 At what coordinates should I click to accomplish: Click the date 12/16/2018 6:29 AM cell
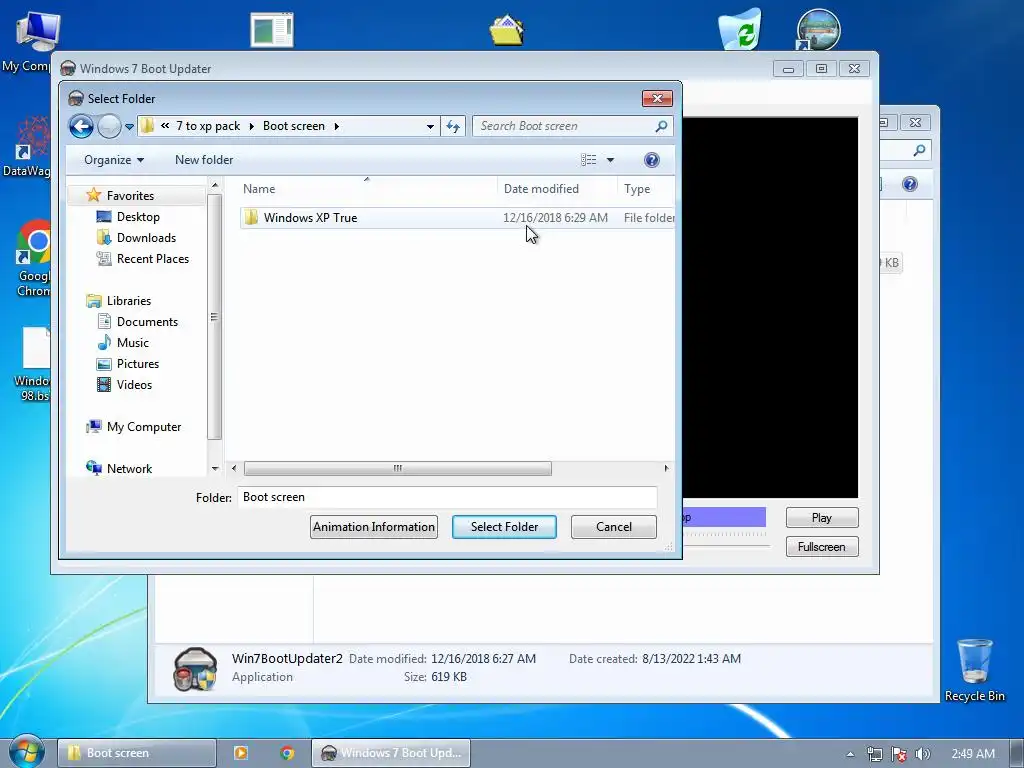(555, 218)
